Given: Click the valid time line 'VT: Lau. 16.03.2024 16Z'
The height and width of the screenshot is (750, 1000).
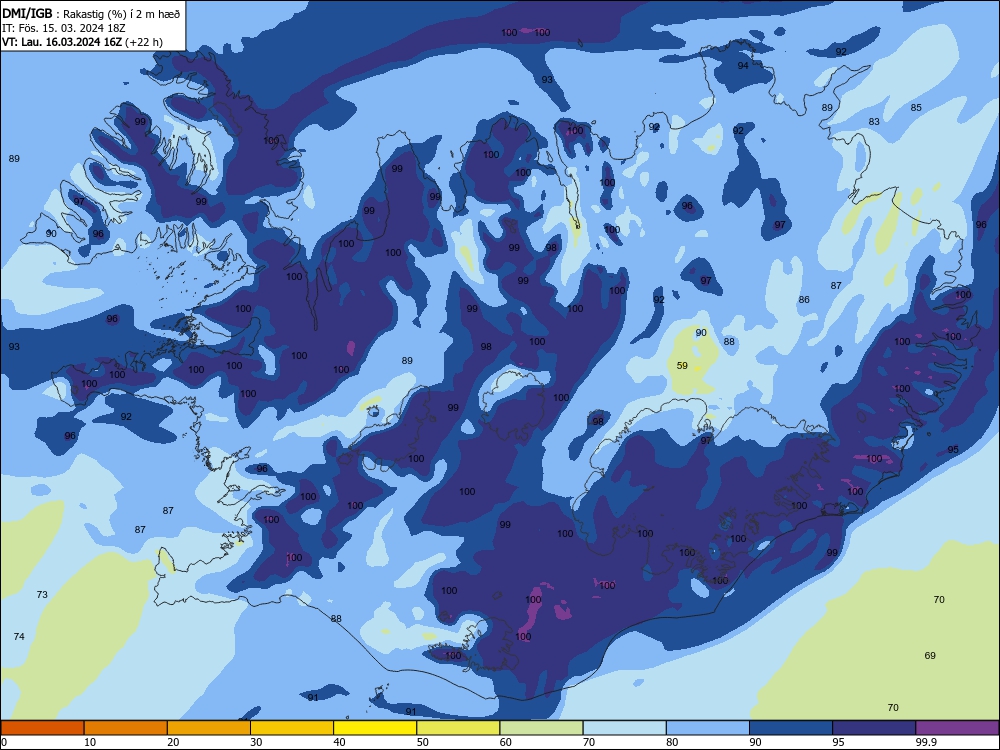Looking at the screenshot, I should pos(62,42).
